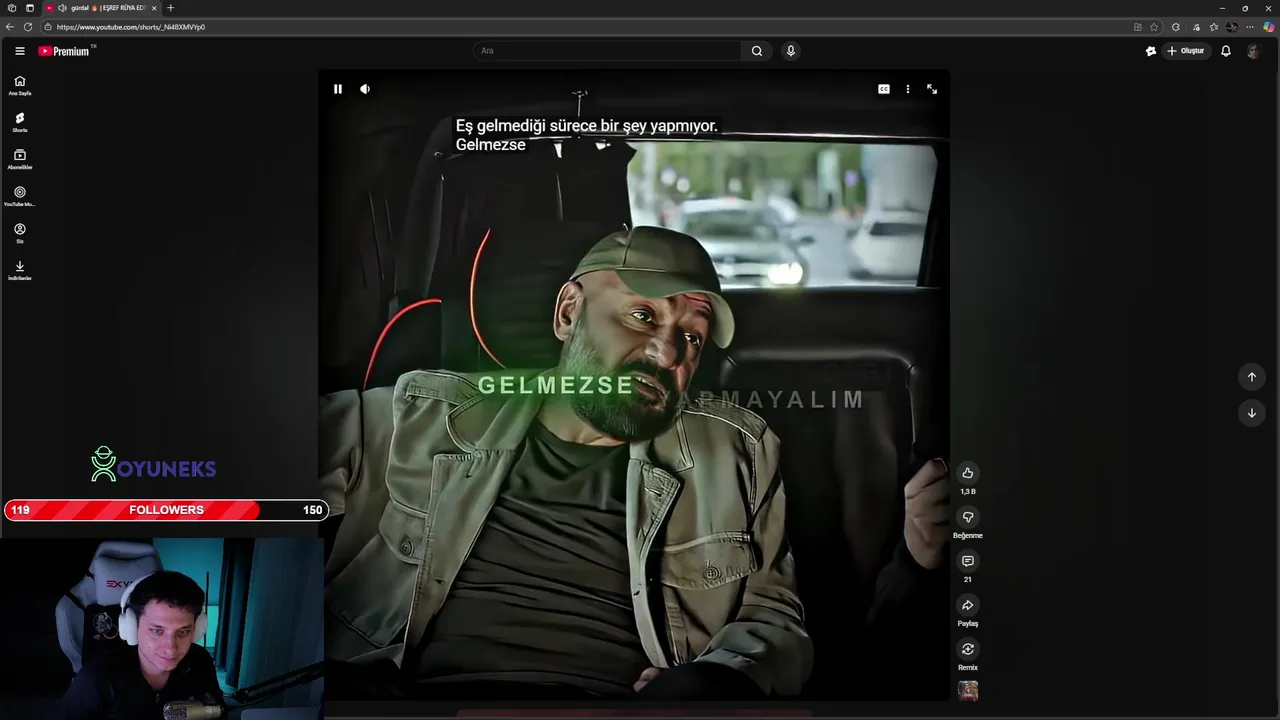
Task: Open the Siz page in sidebar
Action: coord(20,233)
